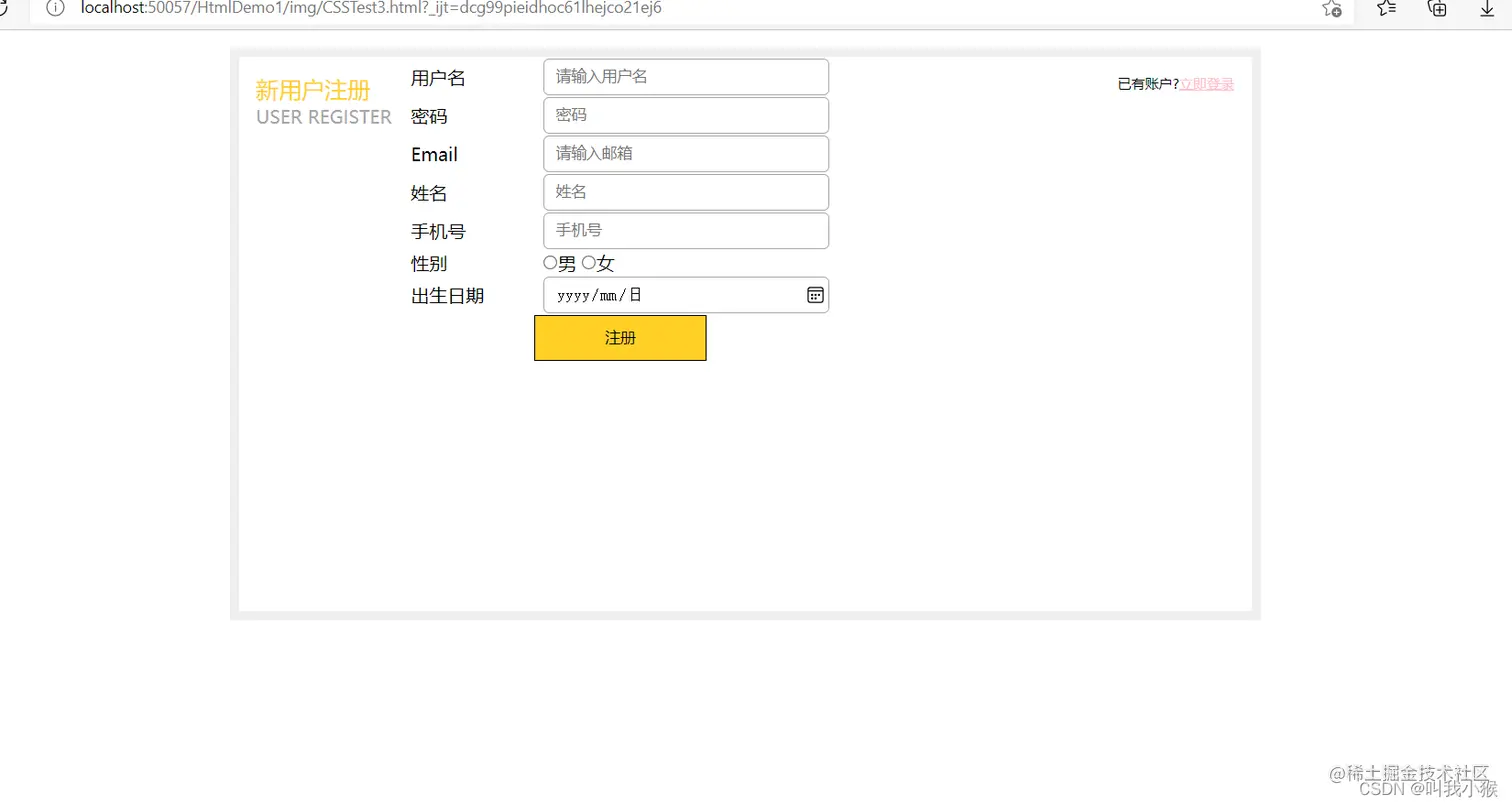Add page to favorites star icon

coord(1332,8)
